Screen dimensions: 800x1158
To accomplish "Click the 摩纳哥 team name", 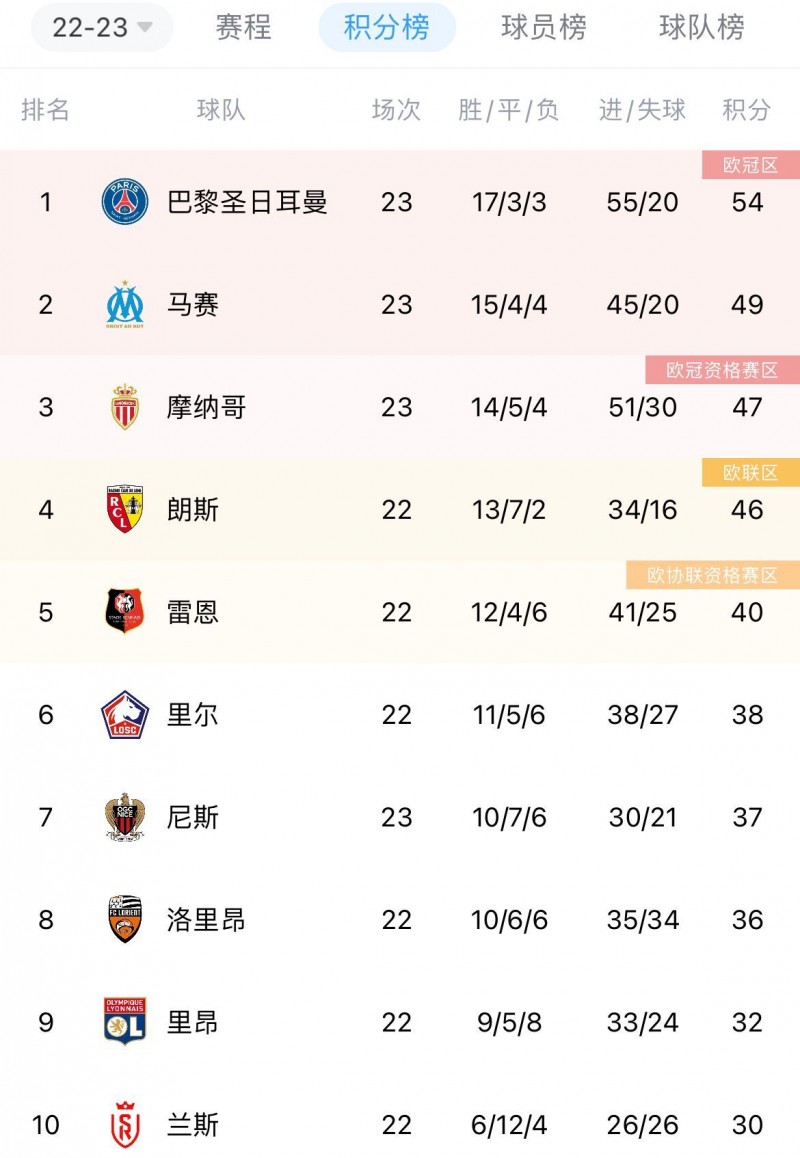I will click(206, 407).
